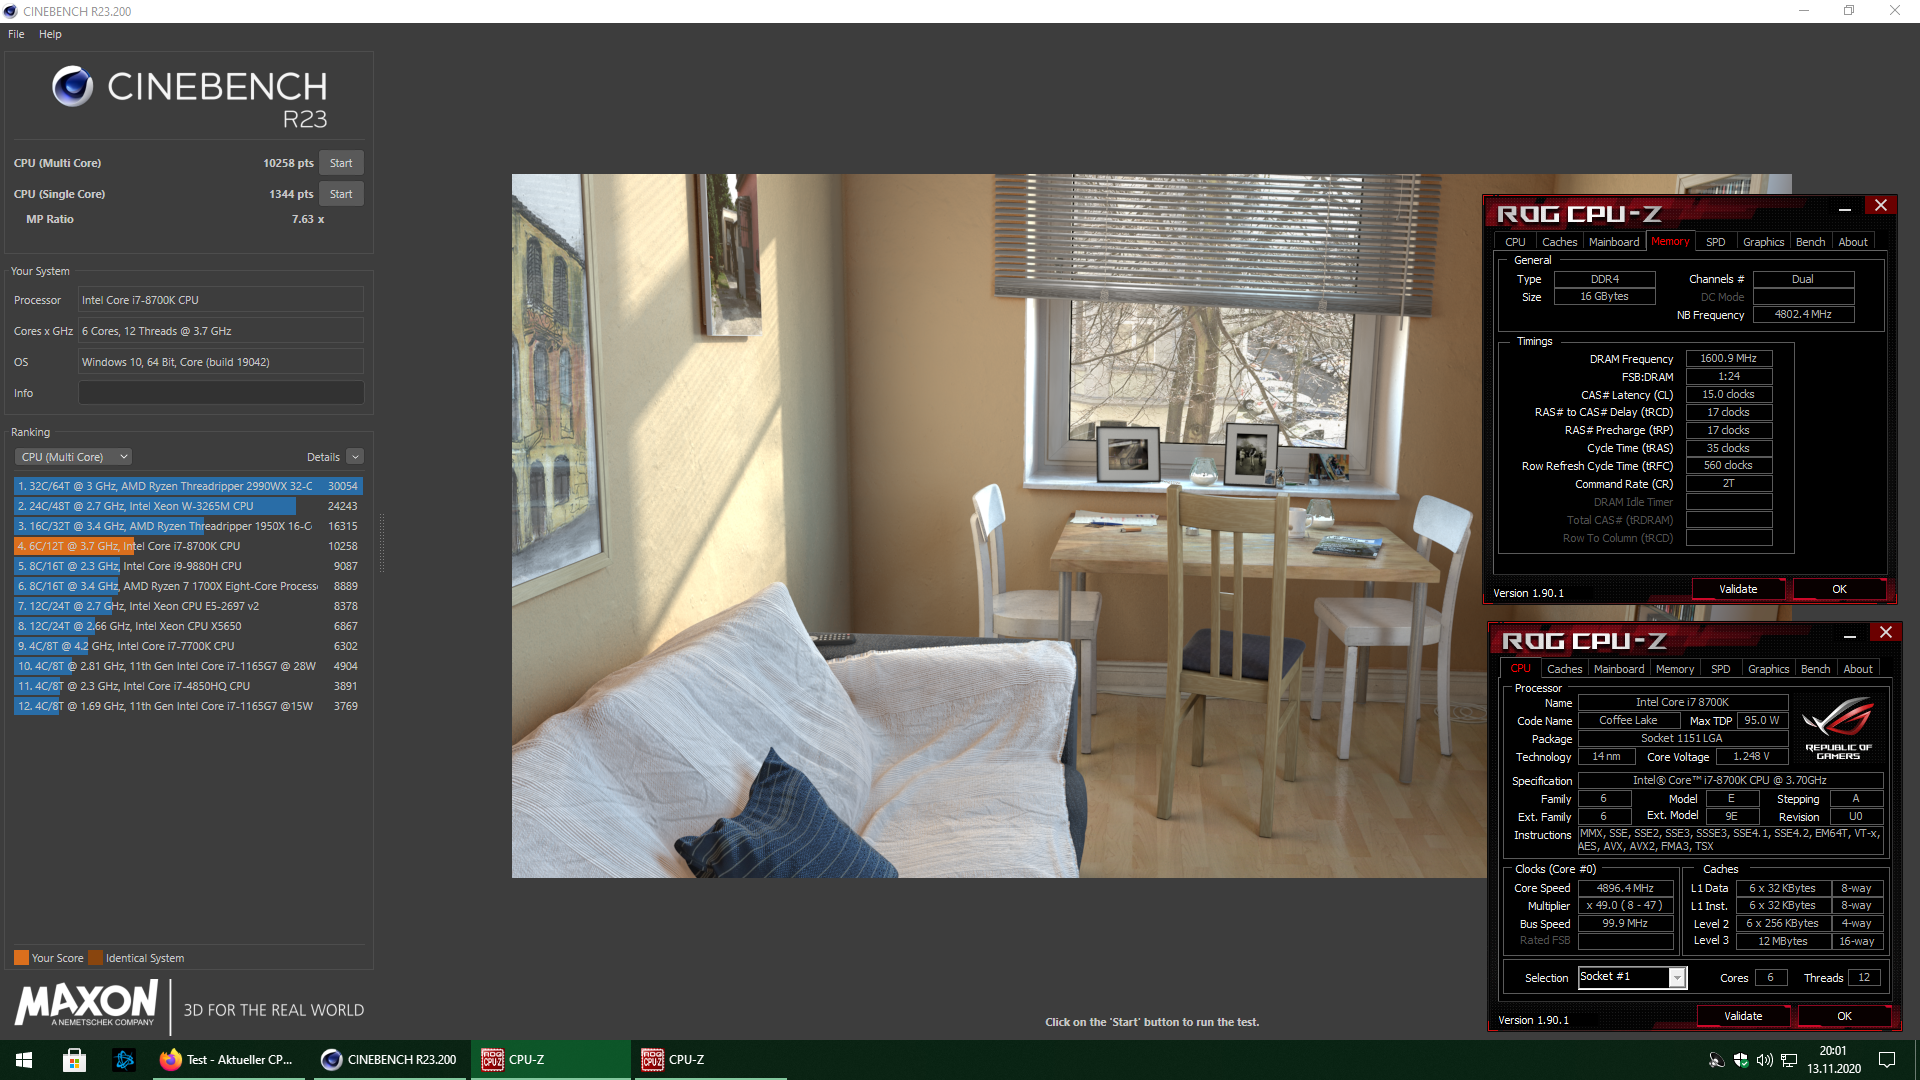Open the CPU (Multi Core) ranking dropdown
Screen dimensions: 1920x1080
[x=72, y=456]
